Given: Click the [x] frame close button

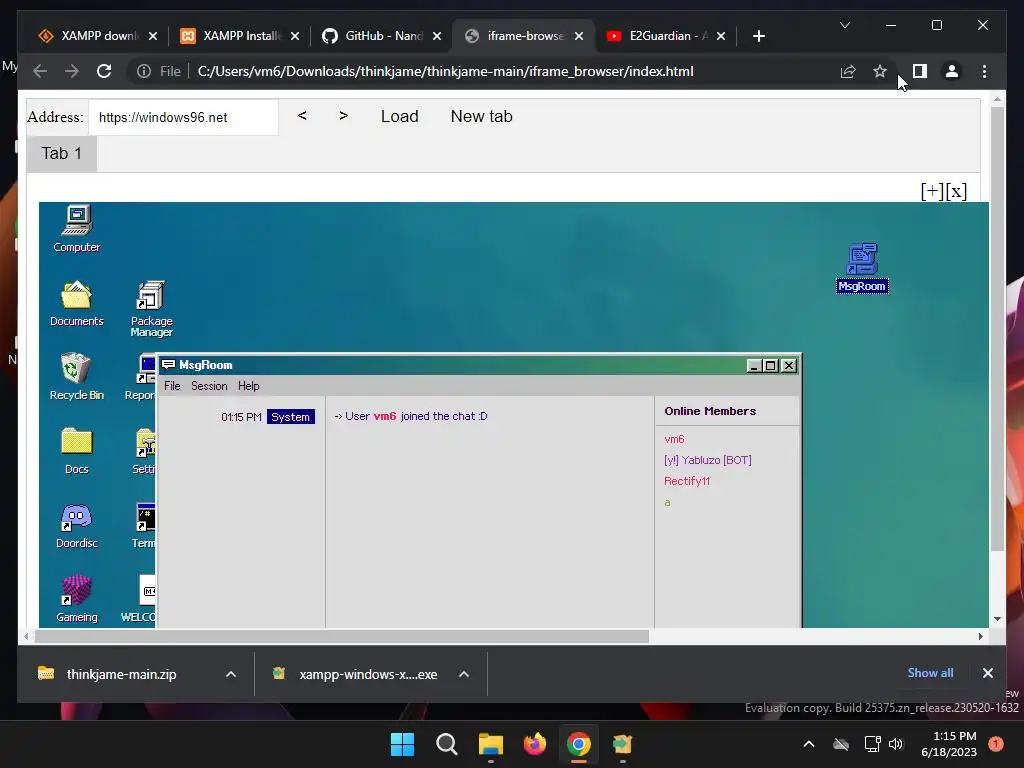Looking at the screenshot, I should click(x=956, y=191).
